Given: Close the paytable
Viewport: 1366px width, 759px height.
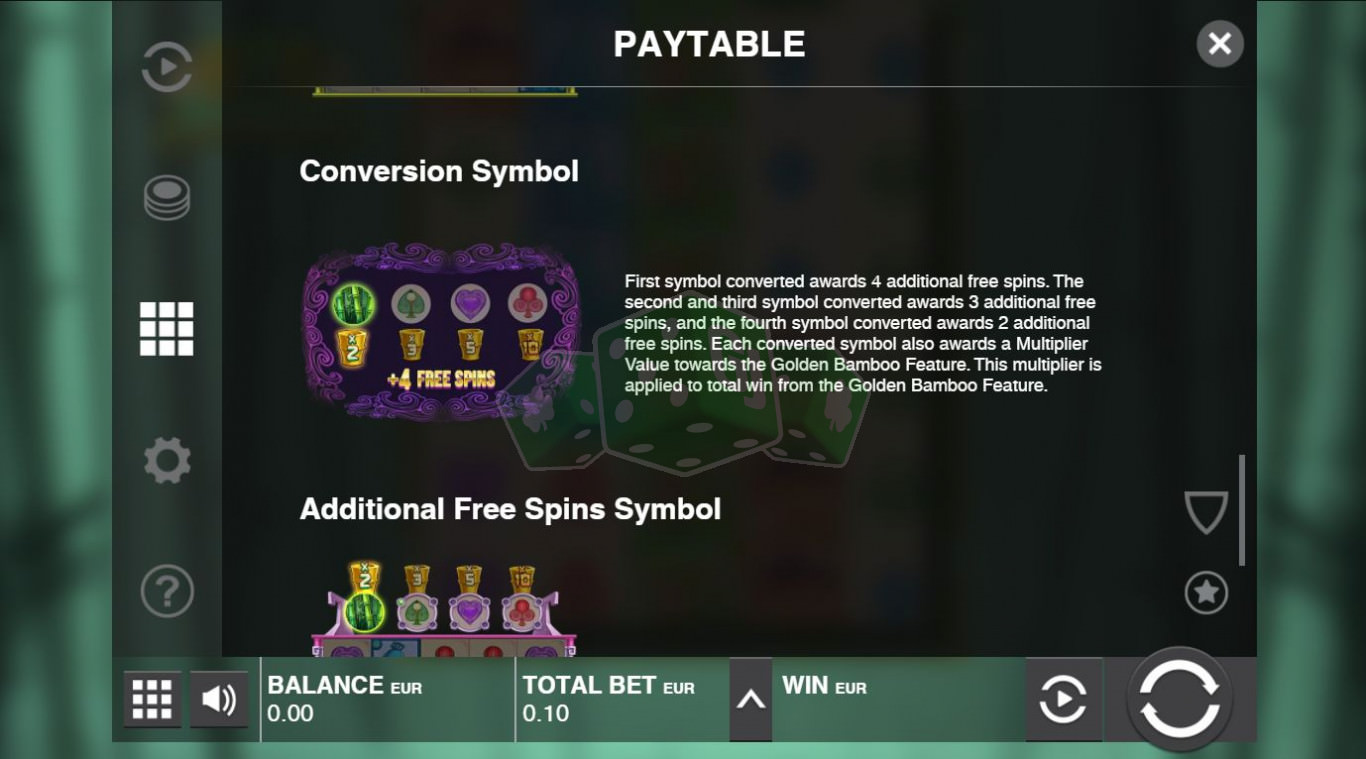Looking at the screenshot, I should 1220,44.
